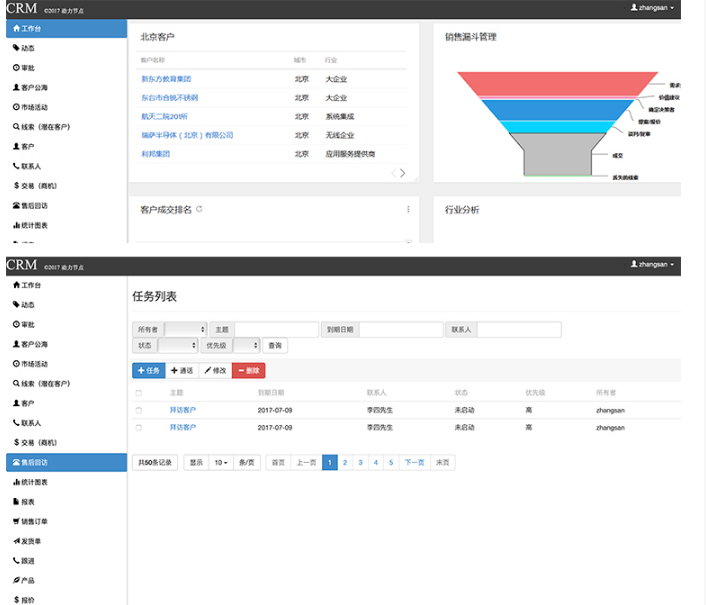Click the red top segment of the sales funnel
706x605 pixels.
(557, 83)
